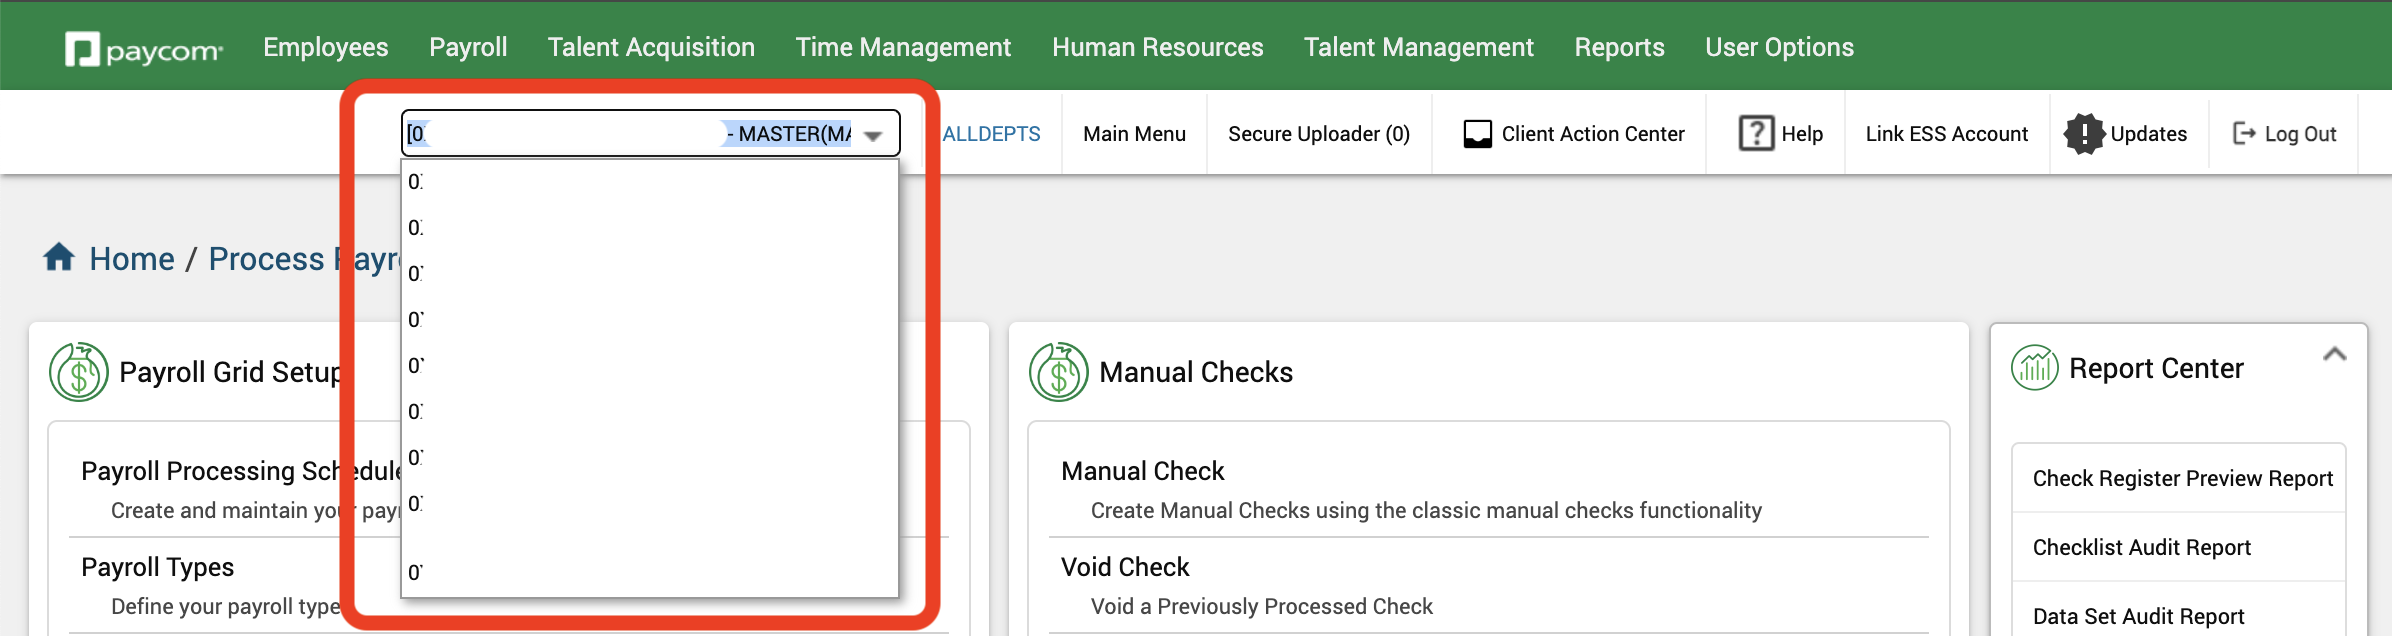The width and height of the screenshot is (2392, 636).
Task: Open Data Set Audit Report
Action: tap(2138, 616)
